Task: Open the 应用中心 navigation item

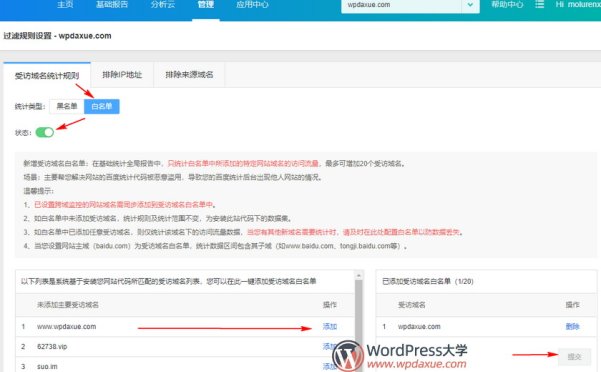Action: tap(252, 5)
